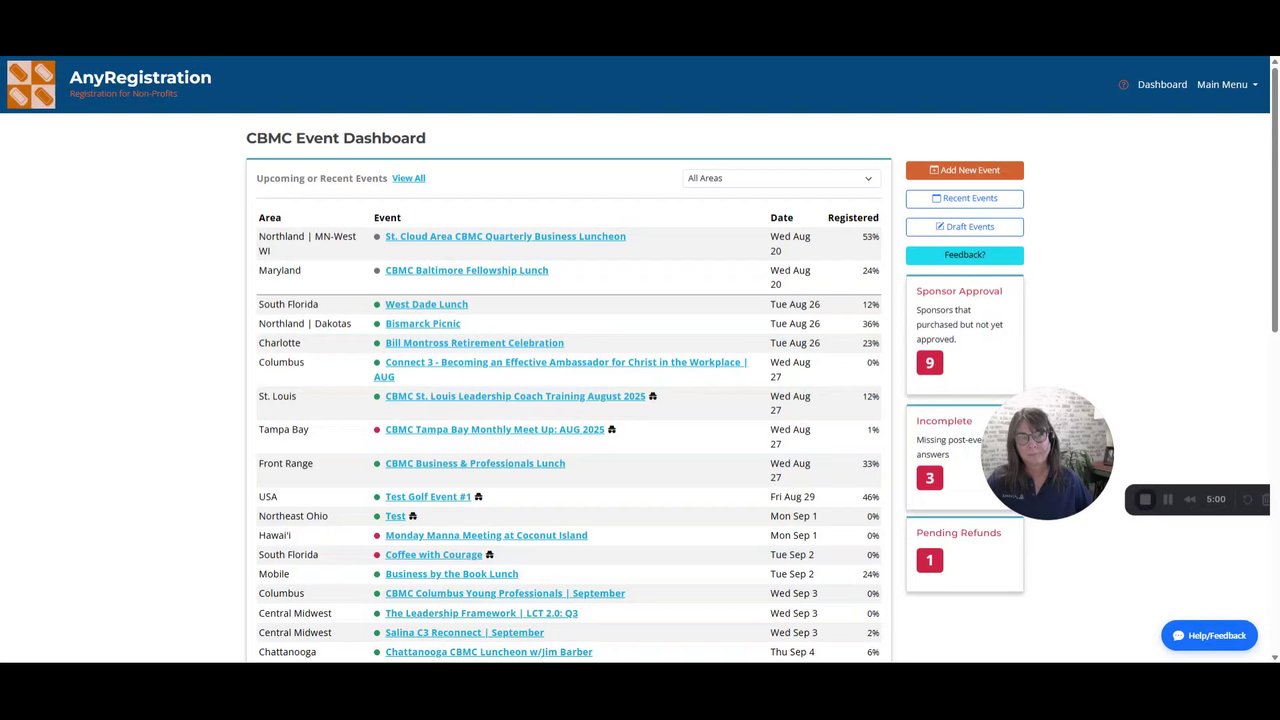Expand the Main Menu dropdown
1280x720 pixels.
click(x=1227, y=85)
